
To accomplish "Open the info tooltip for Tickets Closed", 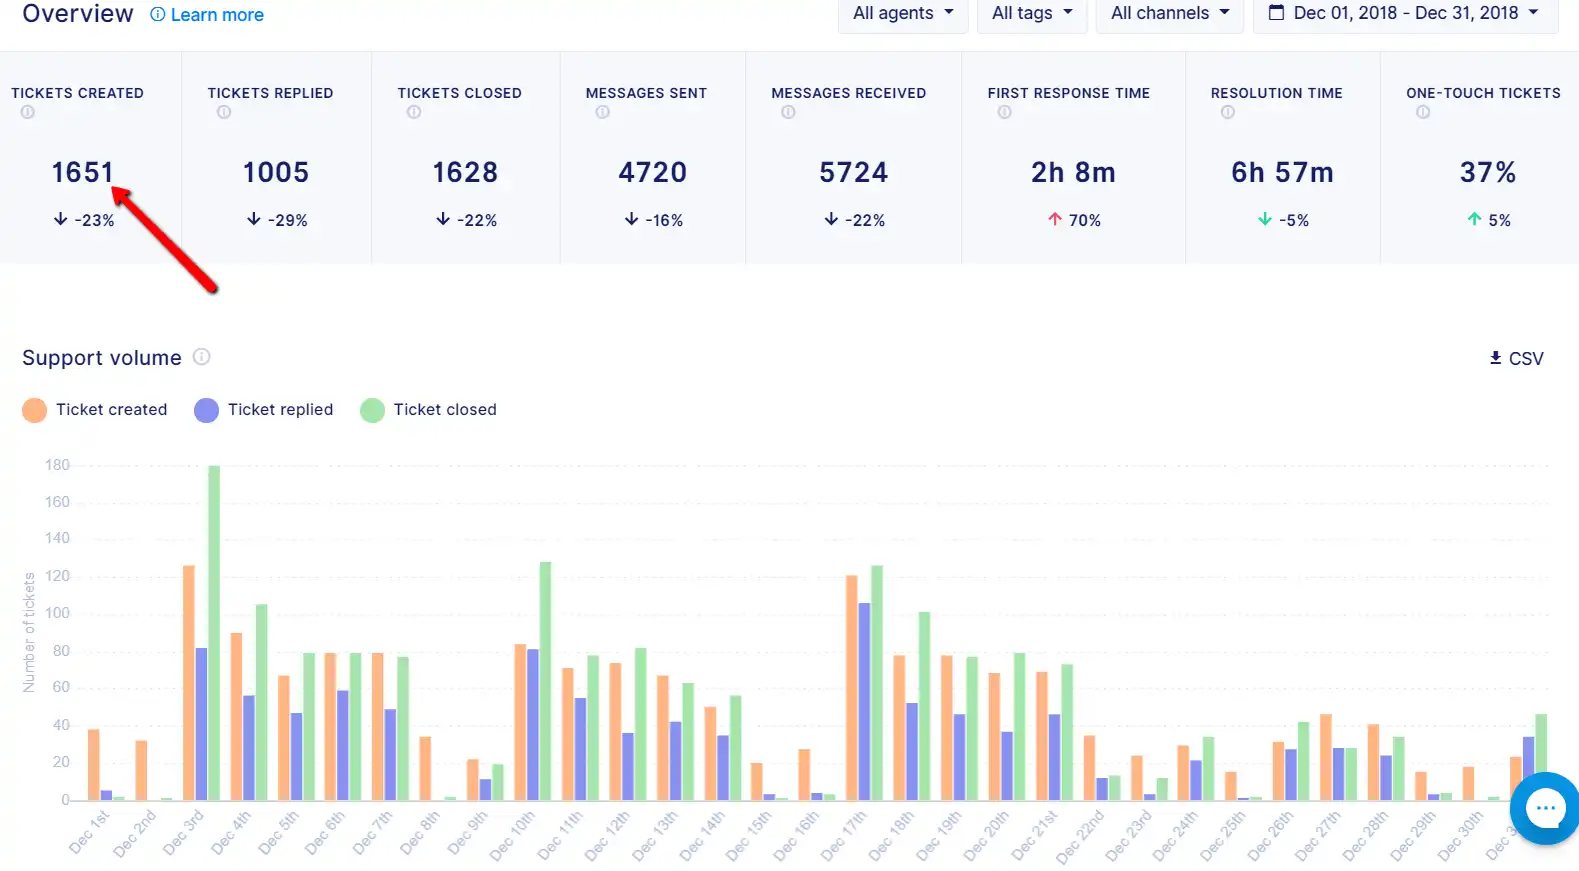I will pyautogui.click(x=414, y=112).
